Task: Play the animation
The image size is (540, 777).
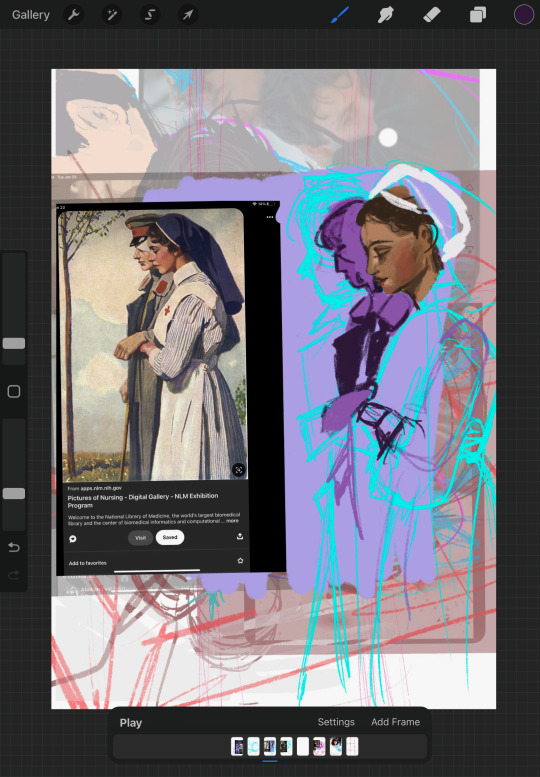Action: (x=131, y=722)
